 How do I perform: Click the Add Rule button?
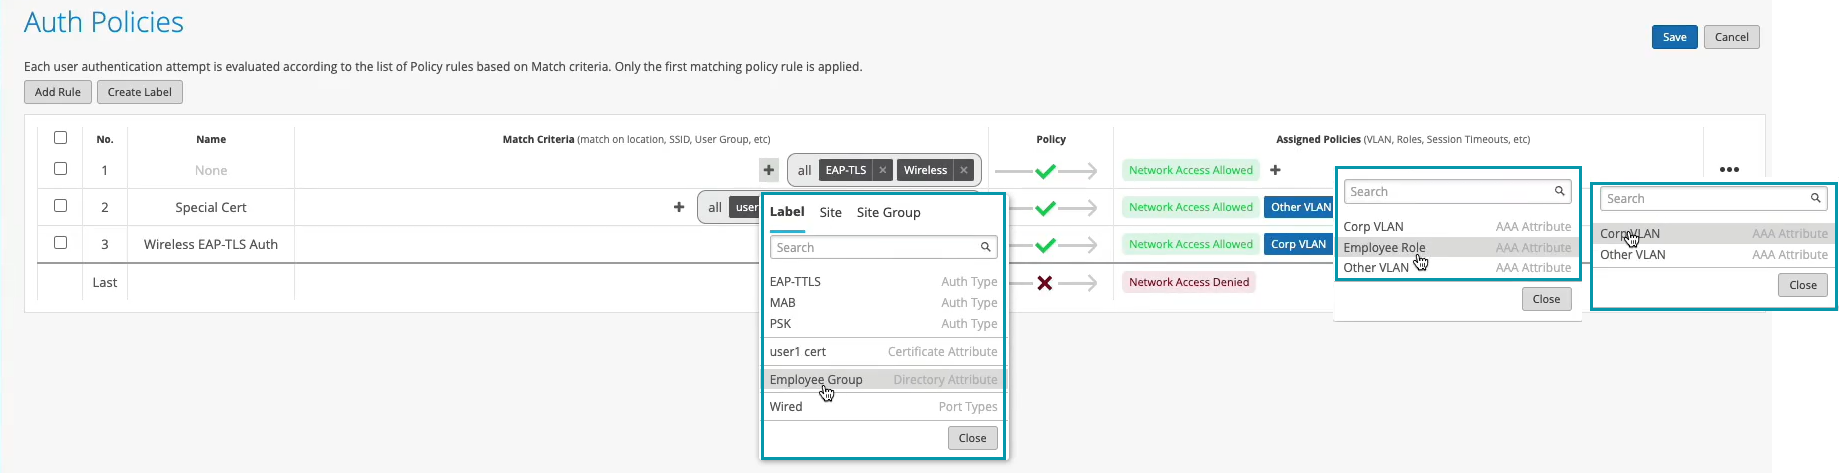pos(58,92)
